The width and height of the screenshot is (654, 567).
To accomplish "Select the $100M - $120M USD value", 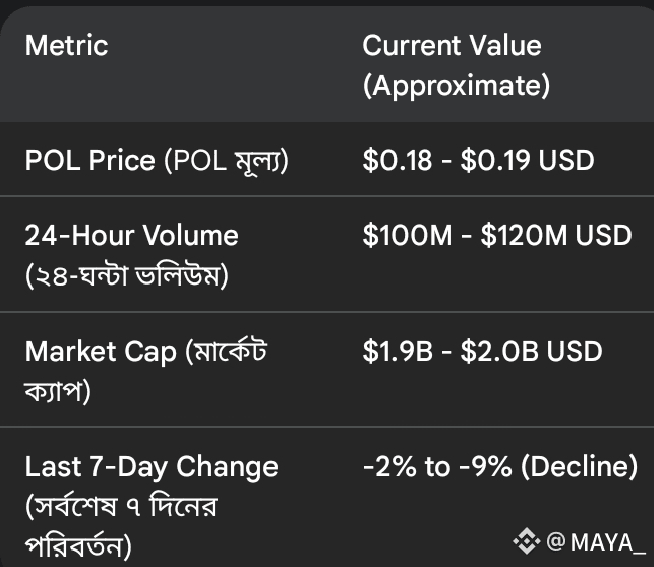I will pyautogui.click(x=497, y=236).
